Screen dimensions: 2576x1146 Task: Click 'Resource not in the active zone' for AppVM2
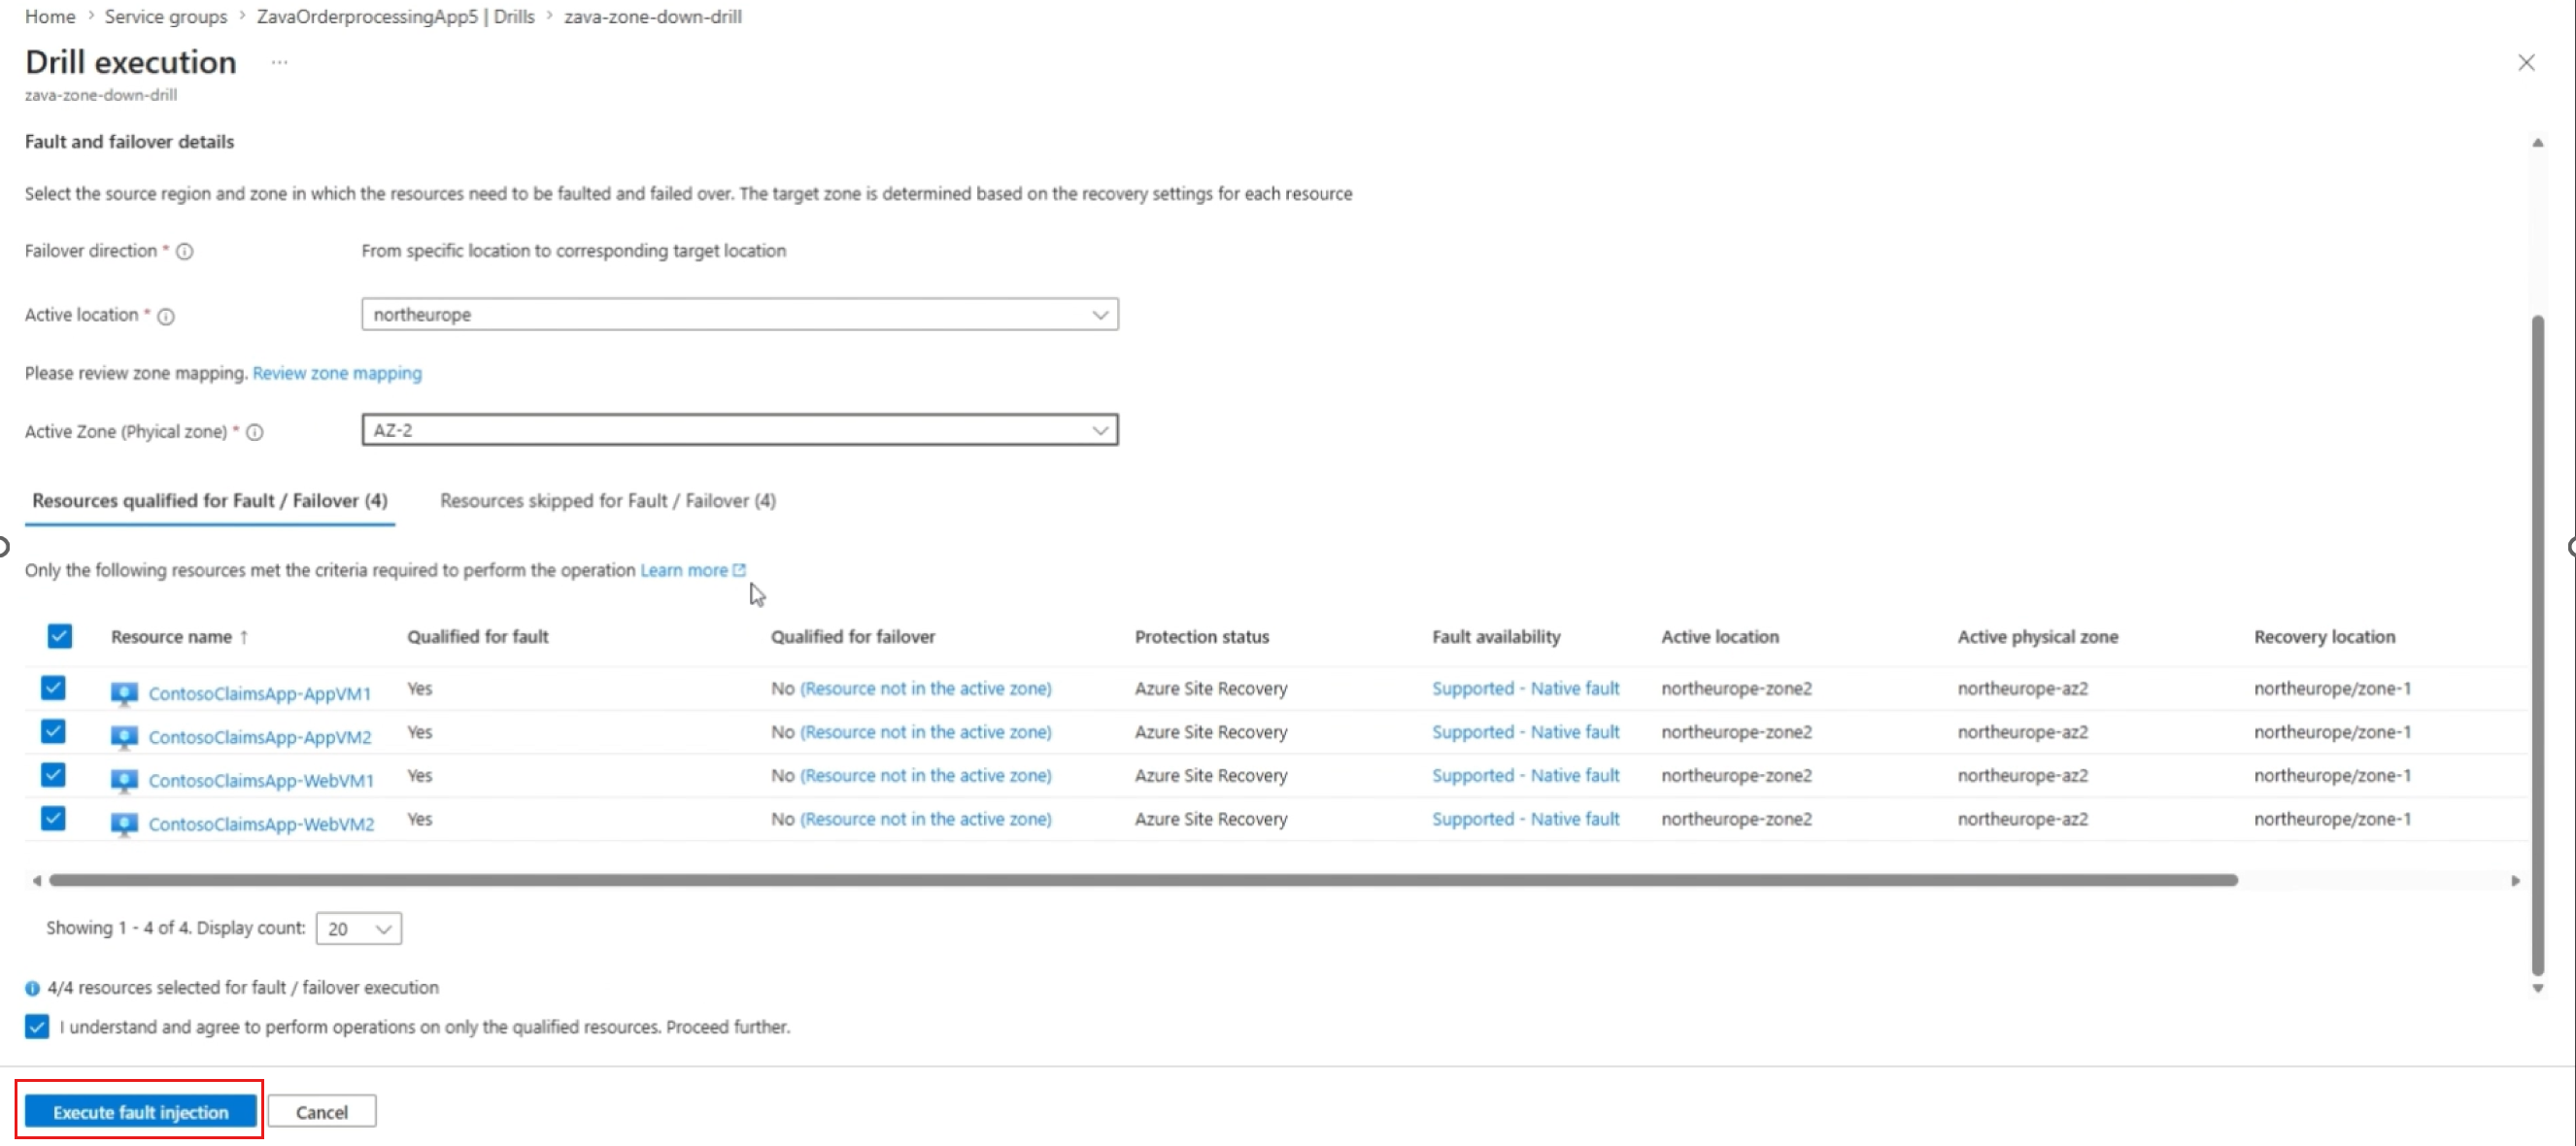point(926,733)
